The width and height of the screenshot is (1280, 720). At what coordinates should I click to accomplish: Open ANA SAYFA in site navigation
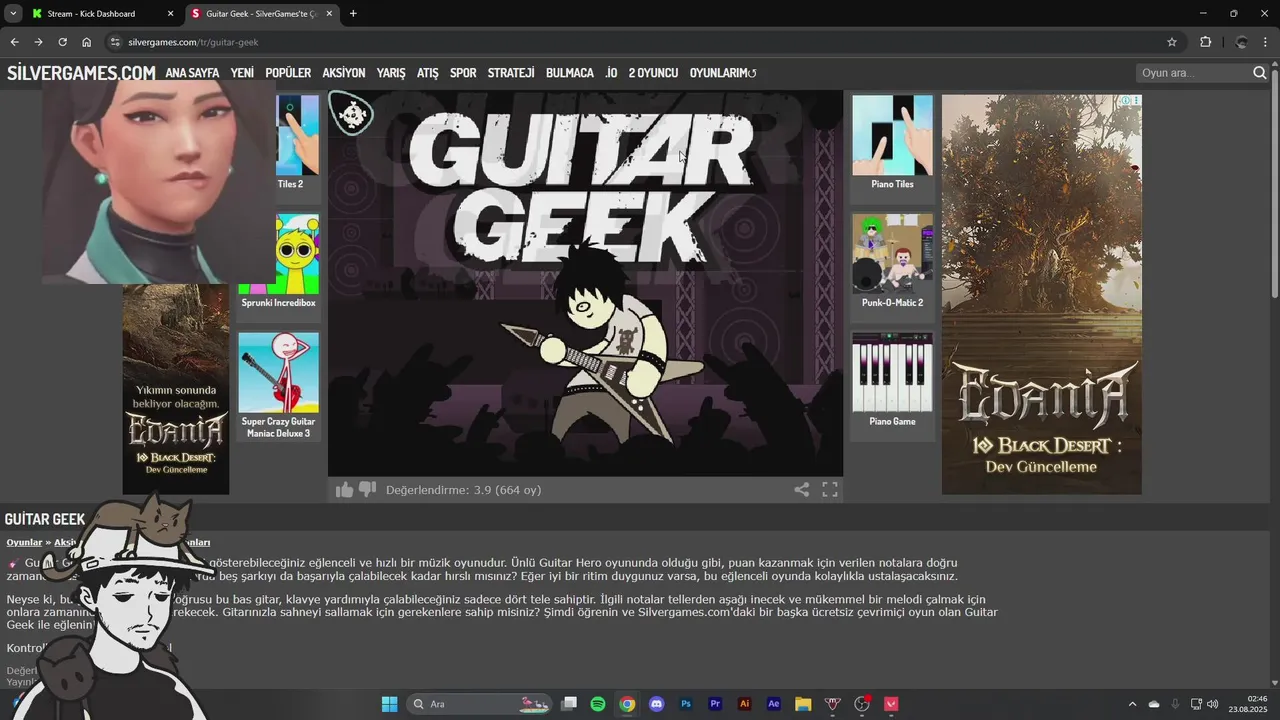click(x=192, y=73)
